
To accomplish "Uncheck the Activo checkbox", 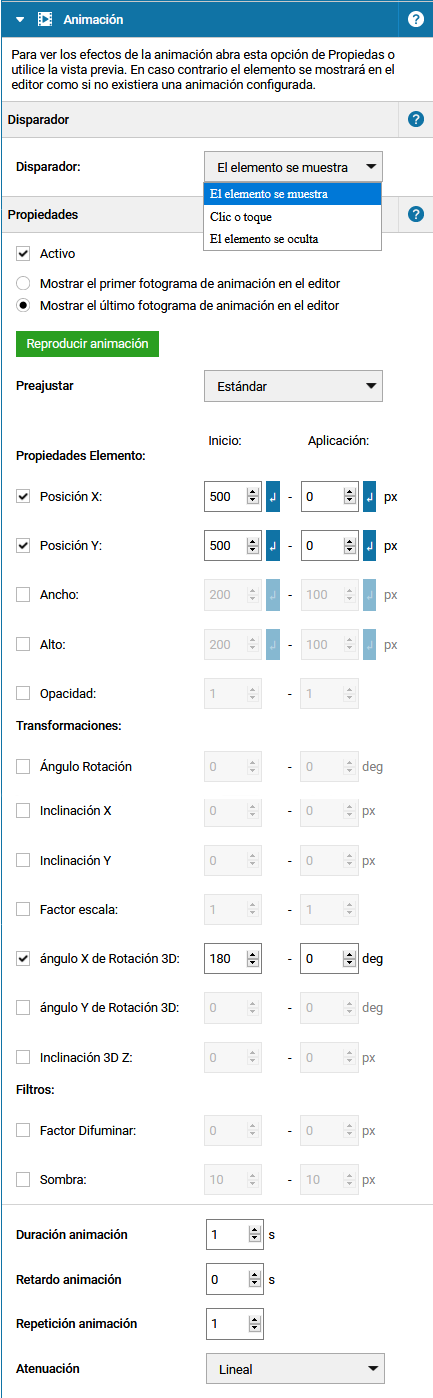I will (x=23, y=254).
